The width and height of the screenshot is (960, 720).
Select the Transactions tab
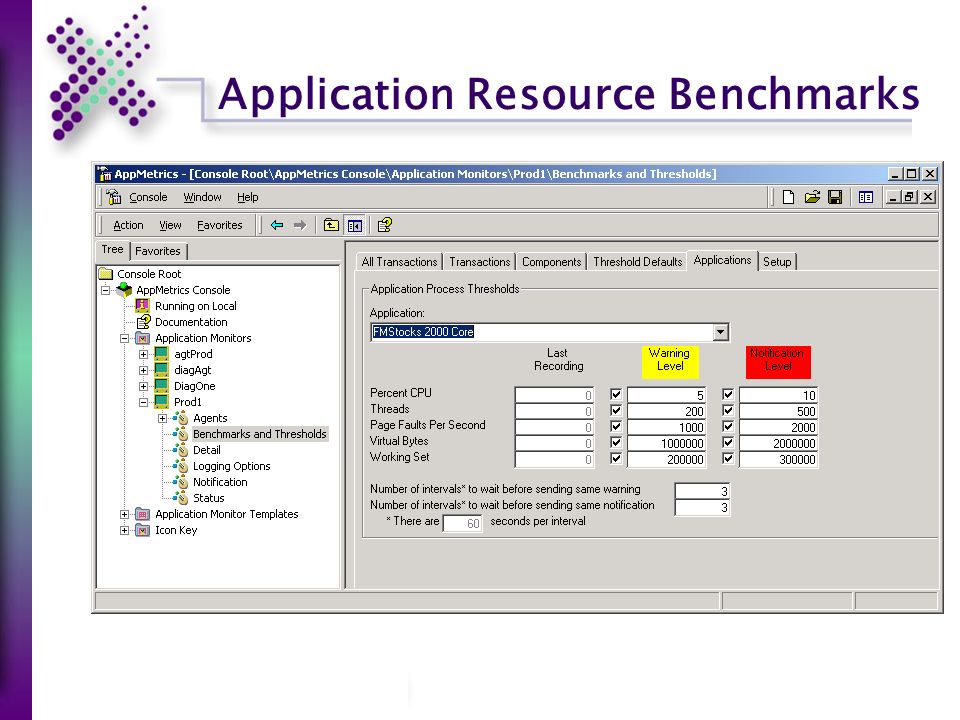(x=479, y=262)
